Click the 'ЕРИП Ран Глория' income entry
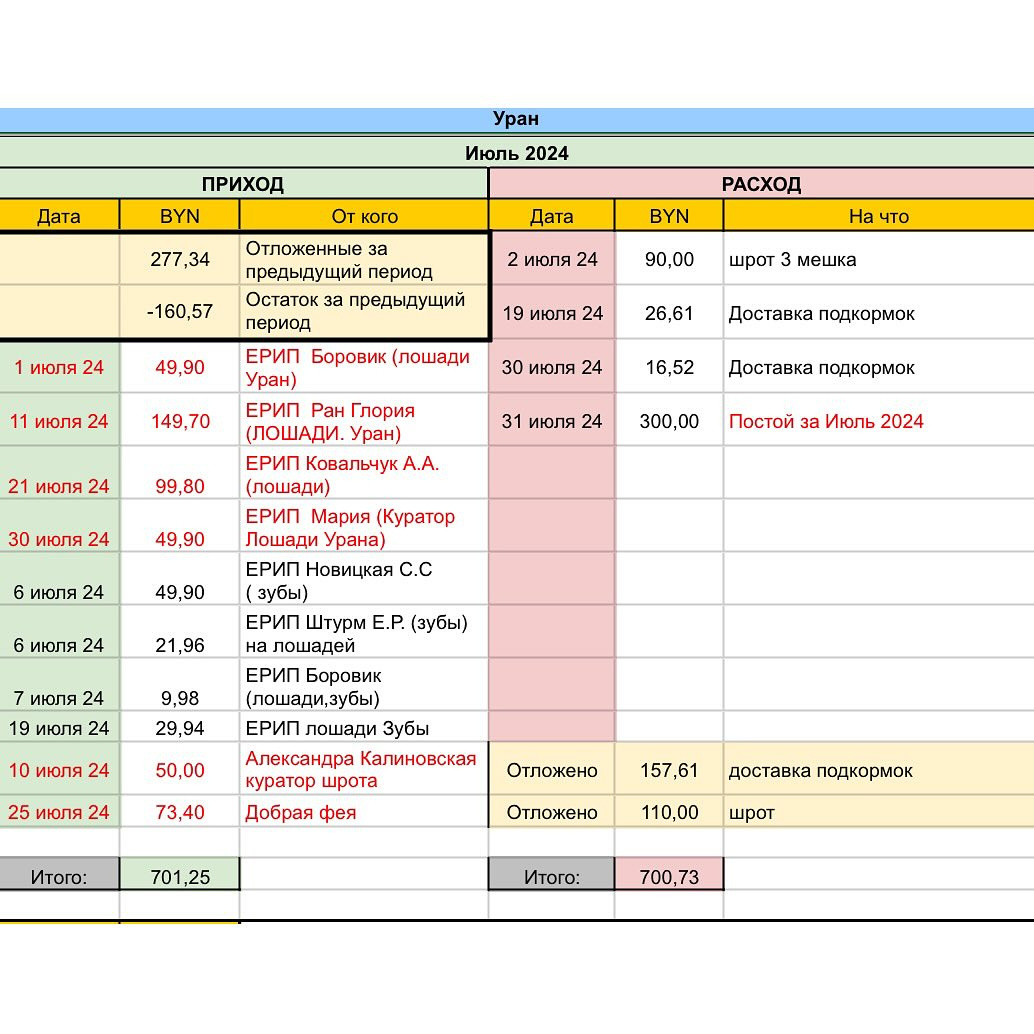This screenshot has width=1034, height=1034. (x=364, y=421)
